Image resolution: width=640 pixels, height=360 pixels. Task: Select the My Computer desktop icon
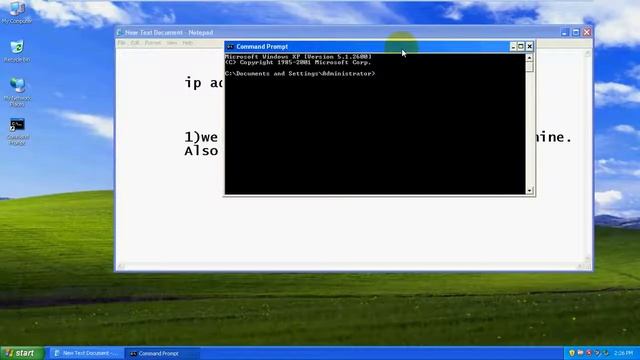point(17,12)
